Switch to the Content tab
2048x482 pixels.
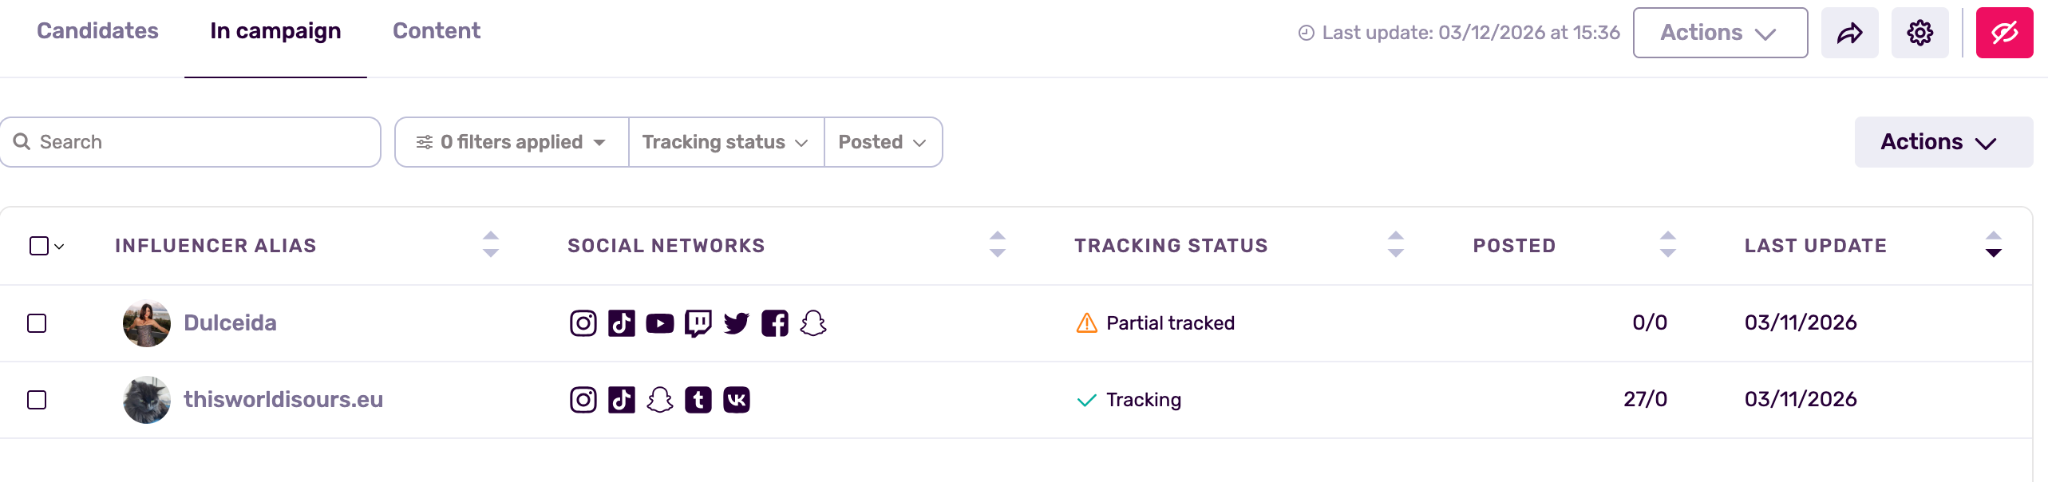(436, 31)
